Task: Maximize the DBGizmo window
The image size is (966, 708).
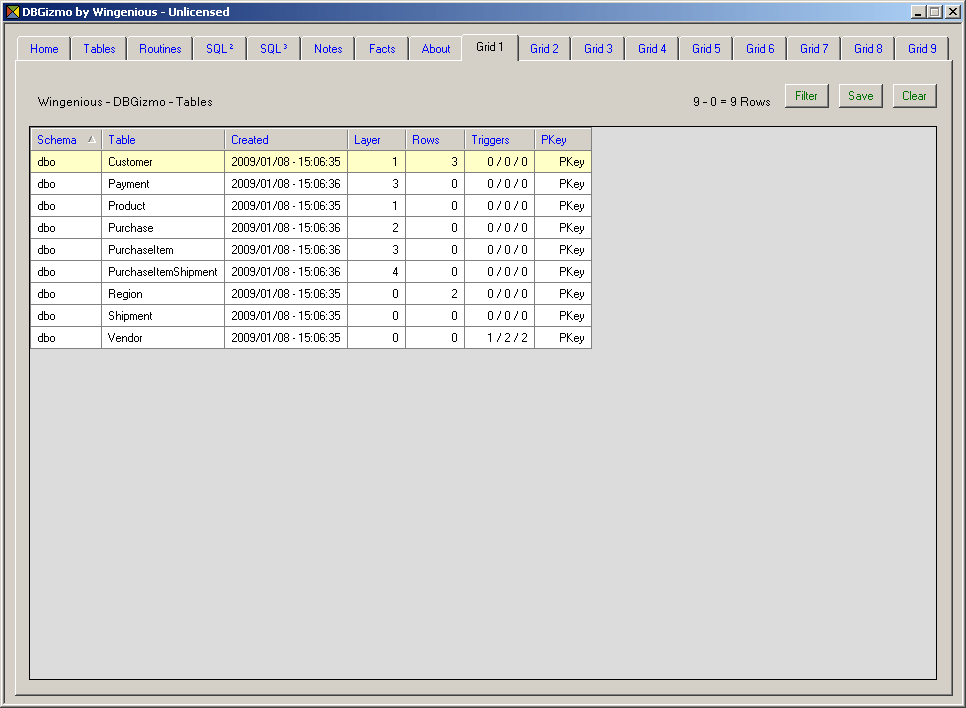Action: tap(935, 12)
